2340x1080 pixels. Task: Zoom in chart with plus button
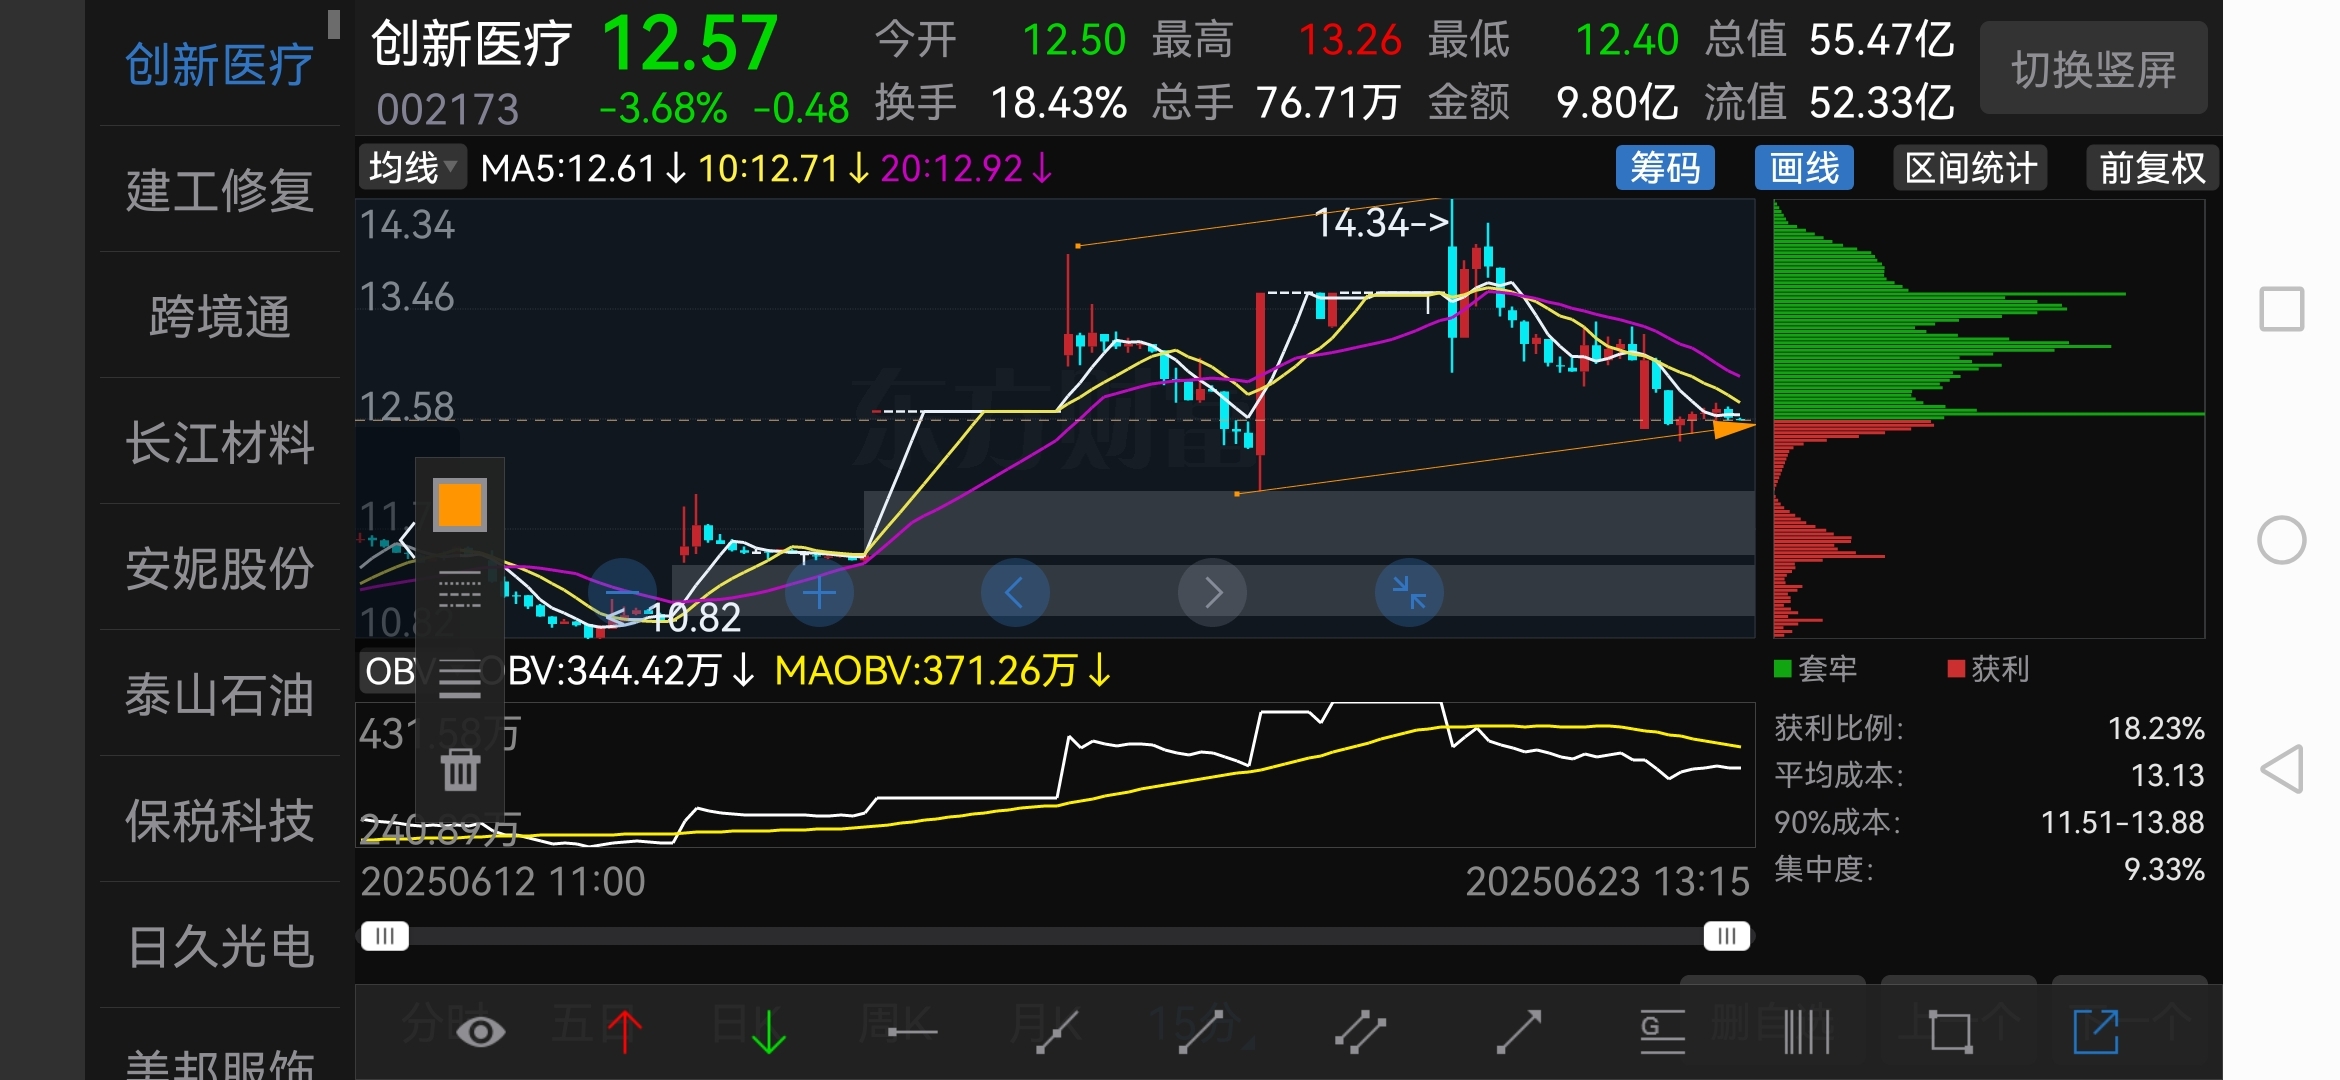819,593
